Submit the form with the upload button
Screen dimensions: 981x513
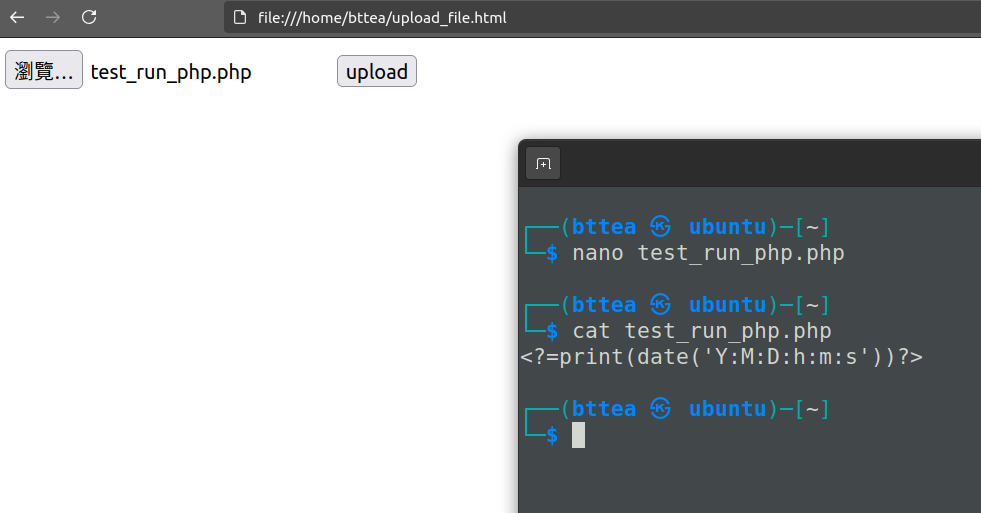click(x=377, y=71)
